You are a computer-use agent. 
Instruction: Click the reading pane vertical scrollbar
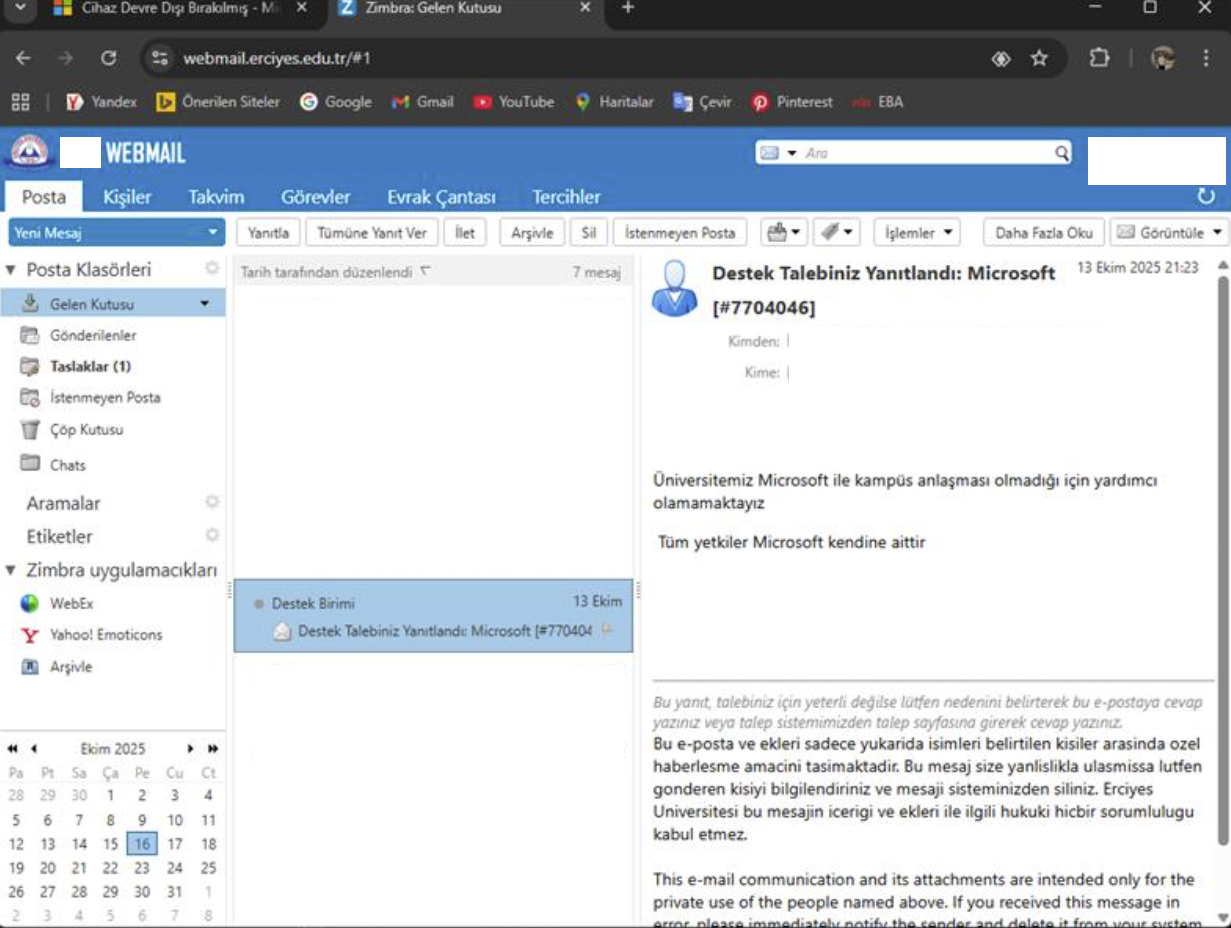1222,560
